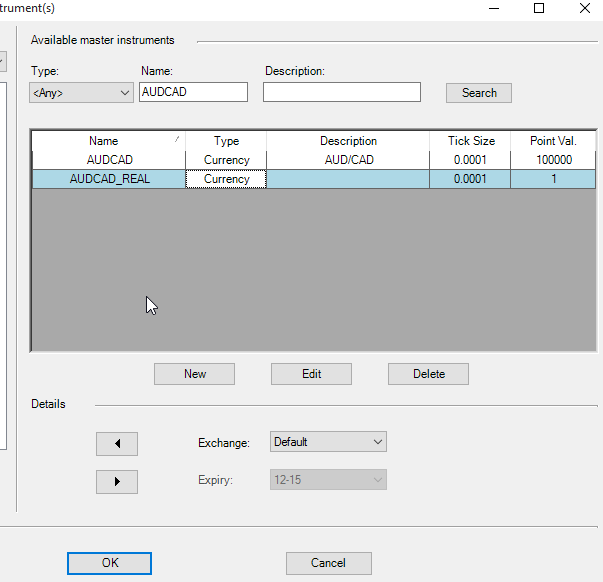Click point value 1 in AUDCAD_REAL row
Screen dimensions: 603x582
click(553, 179)
